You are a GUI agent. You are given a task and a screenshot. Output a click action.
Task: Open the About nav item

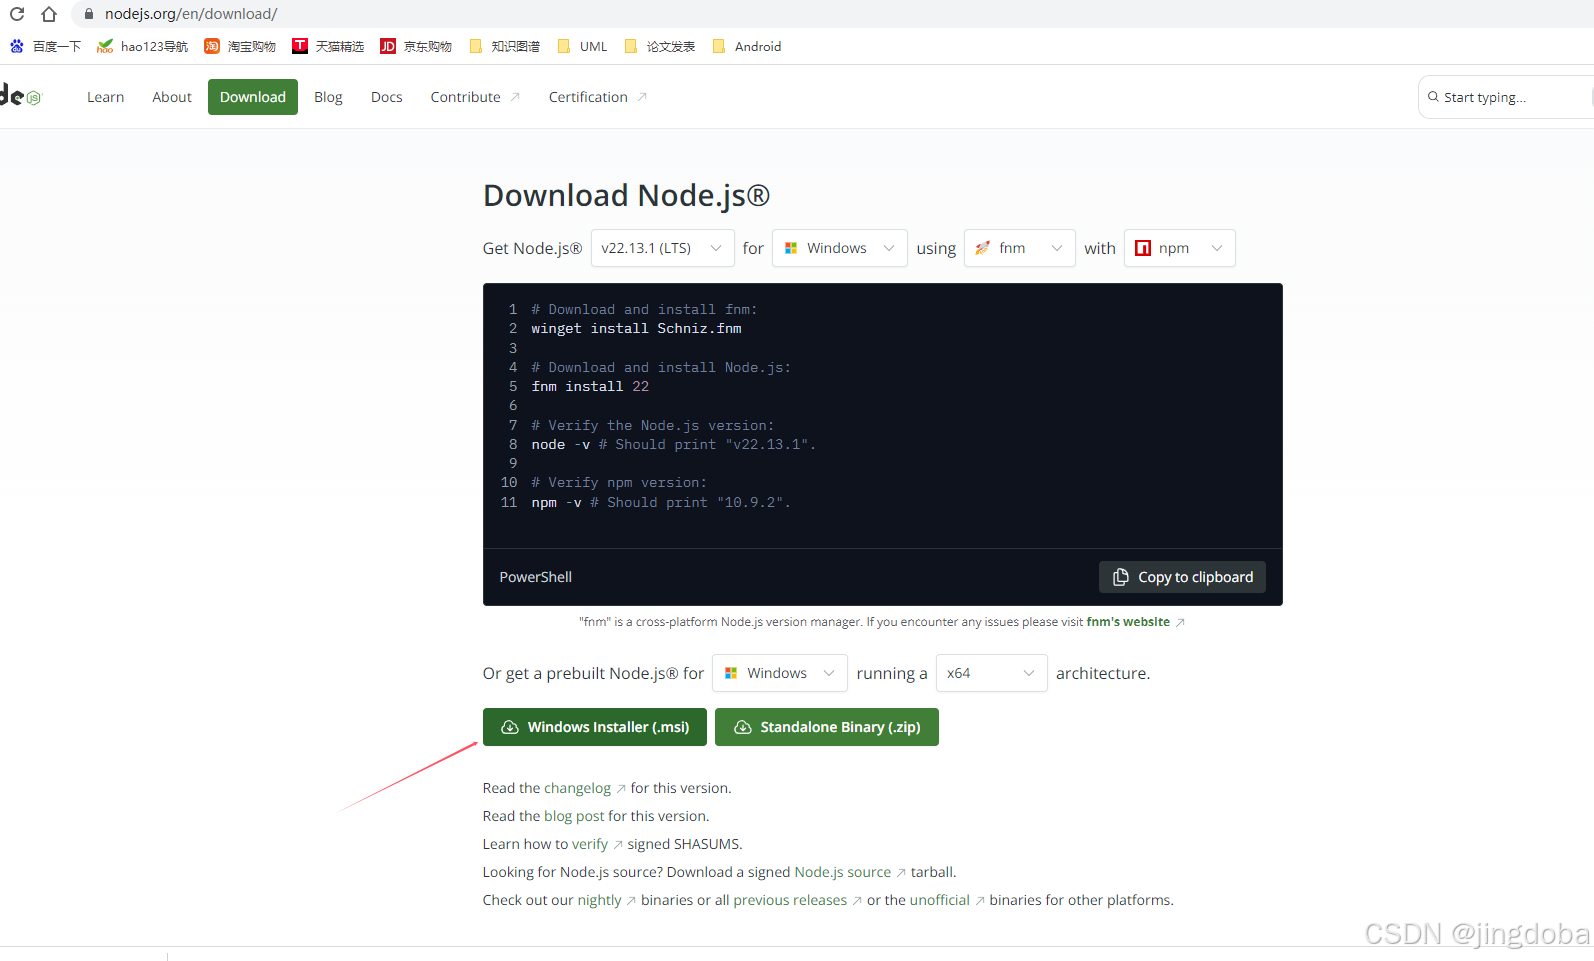pos(172,97)
